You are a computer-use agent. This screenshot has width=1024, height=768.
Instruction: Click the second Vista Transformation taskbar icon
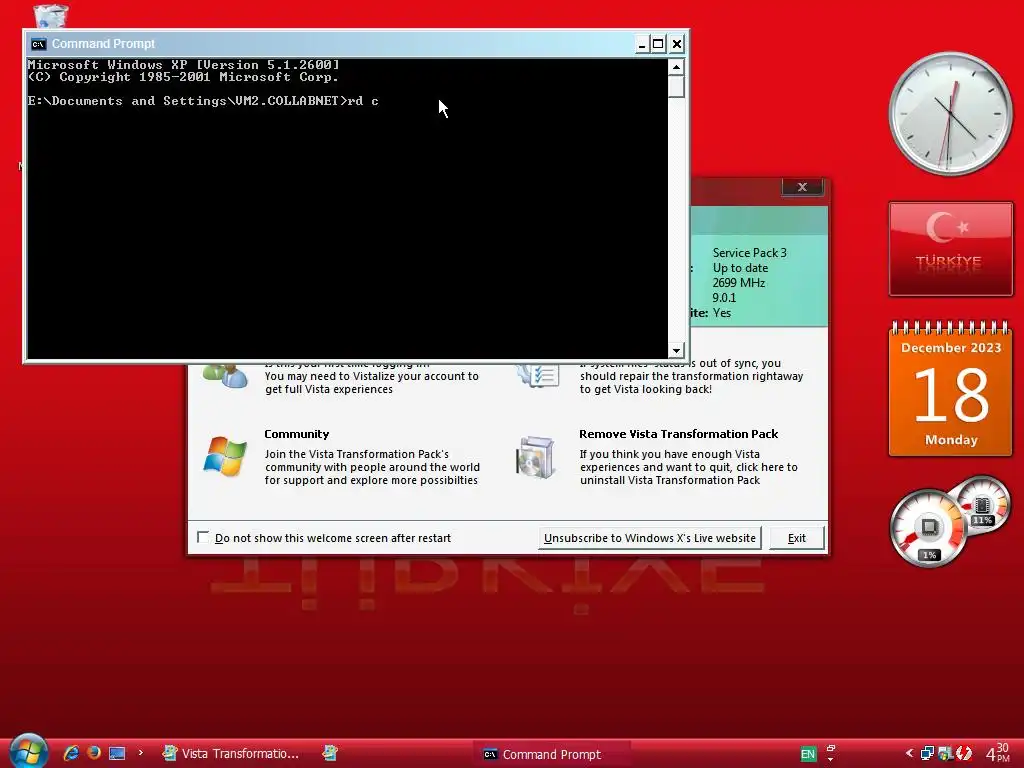click(x=330, y=753)
